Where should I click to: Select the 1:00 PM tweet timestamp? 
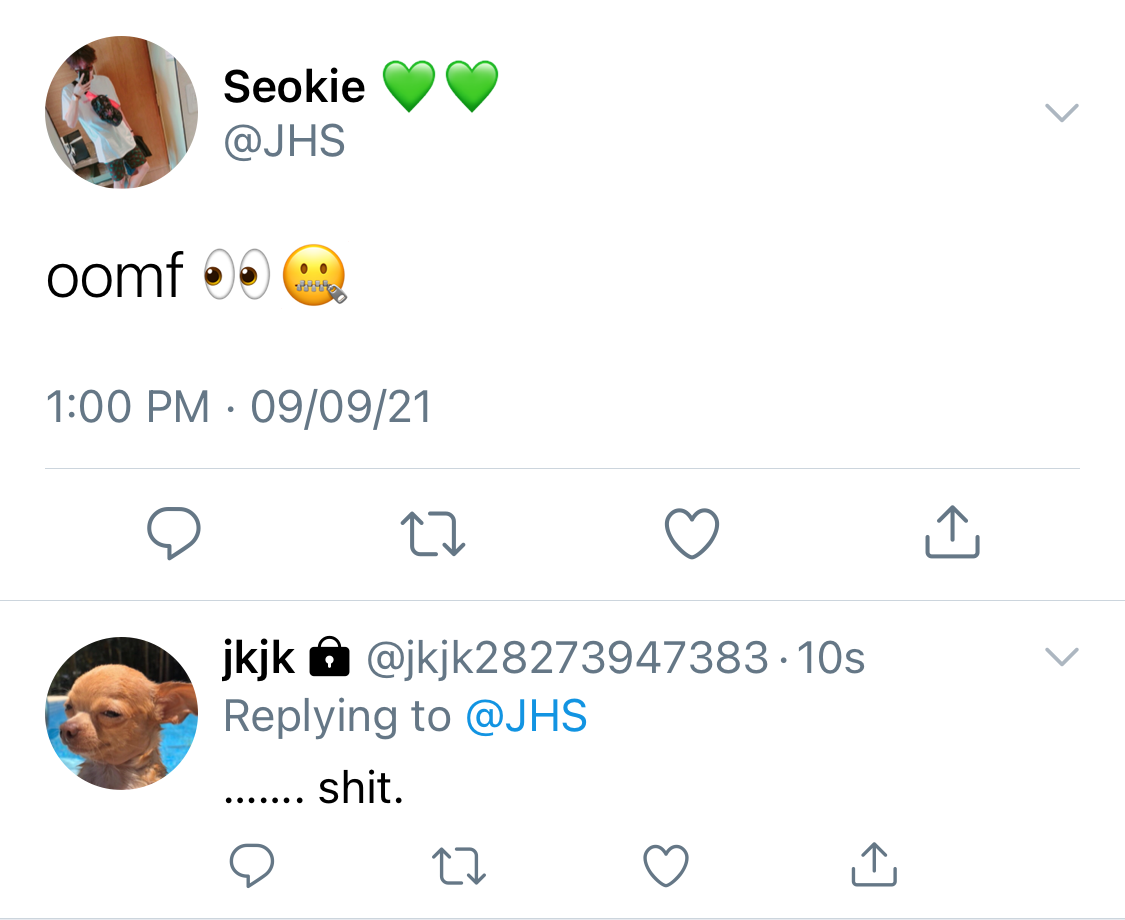tap(128, 407)
